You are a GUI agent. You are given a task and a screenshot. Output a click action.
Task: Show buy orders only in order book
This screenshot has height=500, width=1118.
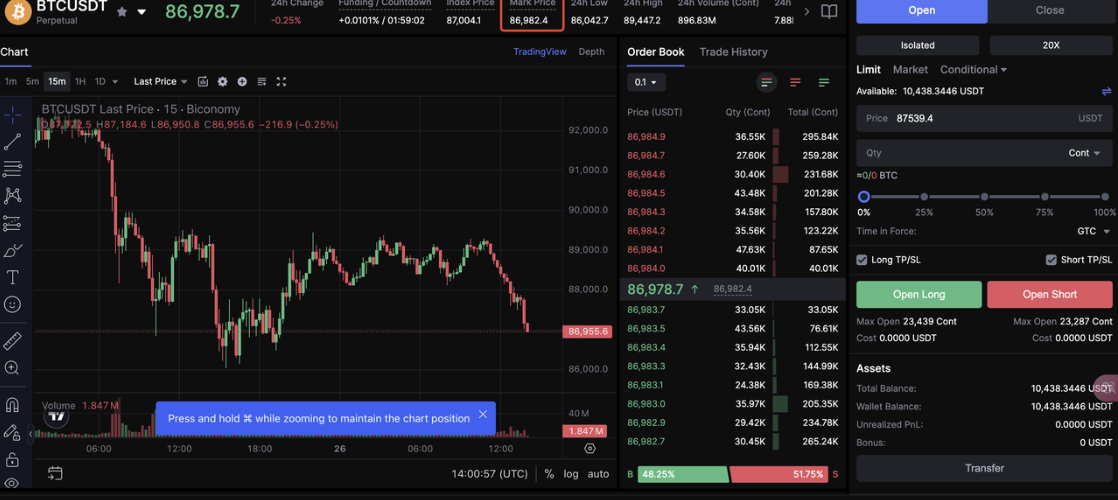point(824,82)
